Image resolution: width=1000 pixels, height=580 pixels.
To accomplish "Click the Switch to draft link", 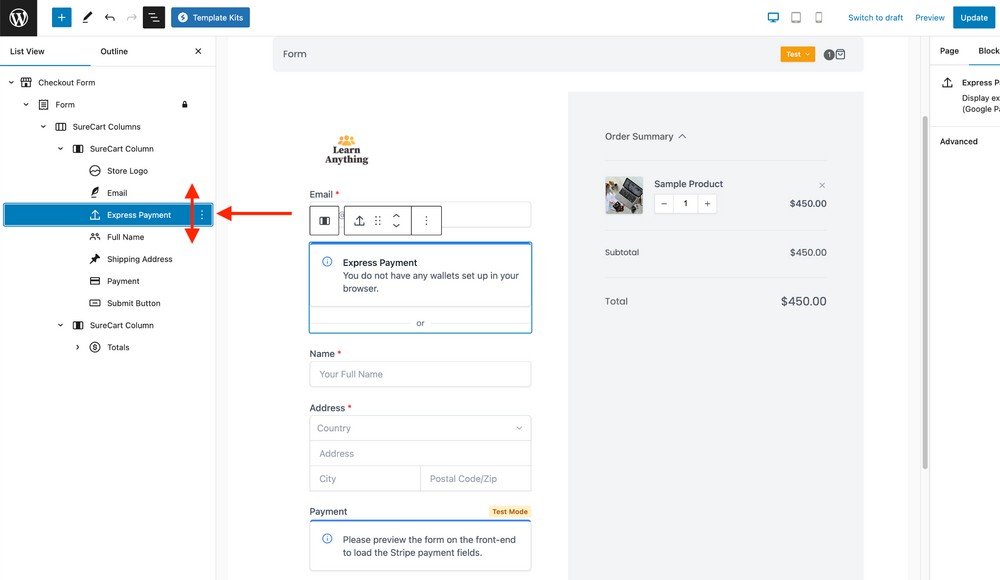I will click(x=877, y=17).
